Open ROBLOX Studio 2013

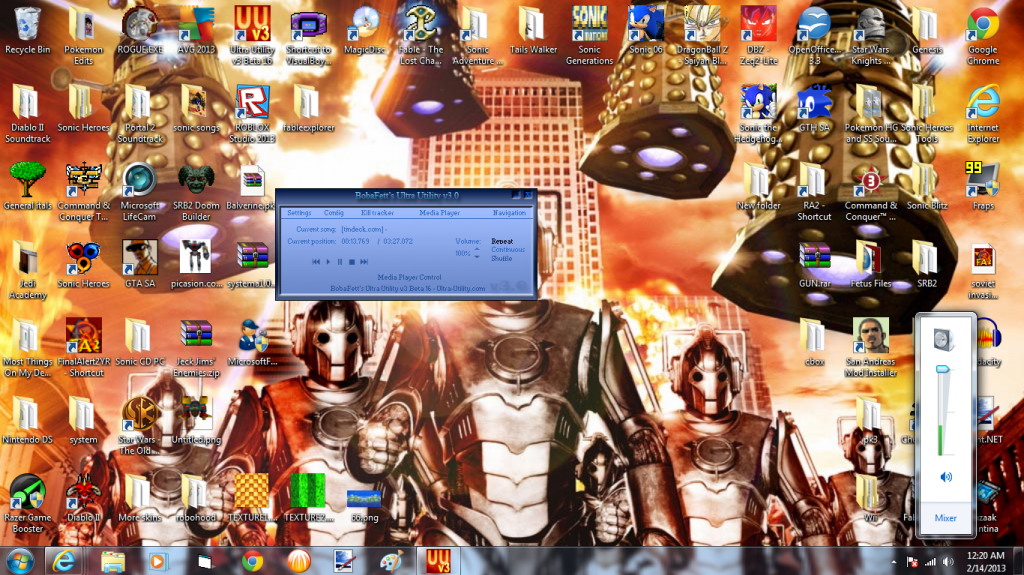pos(252,114)
